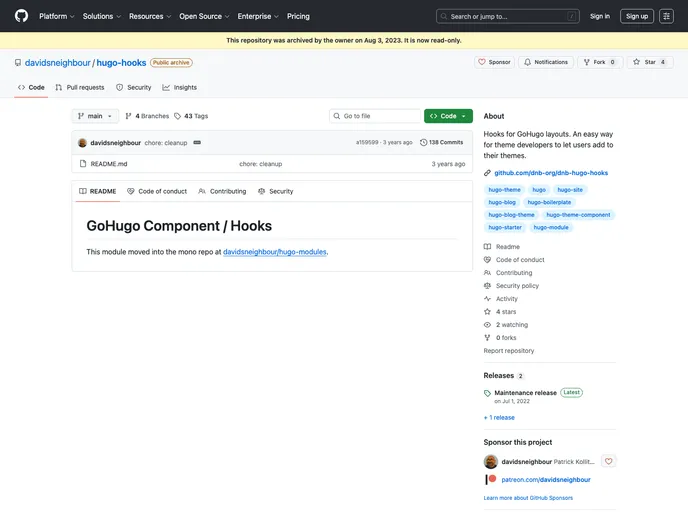Image resolution: width=688 pixels, height=512 pixels.
Task: Click the Go to file search field
Action: click(375, 116)
